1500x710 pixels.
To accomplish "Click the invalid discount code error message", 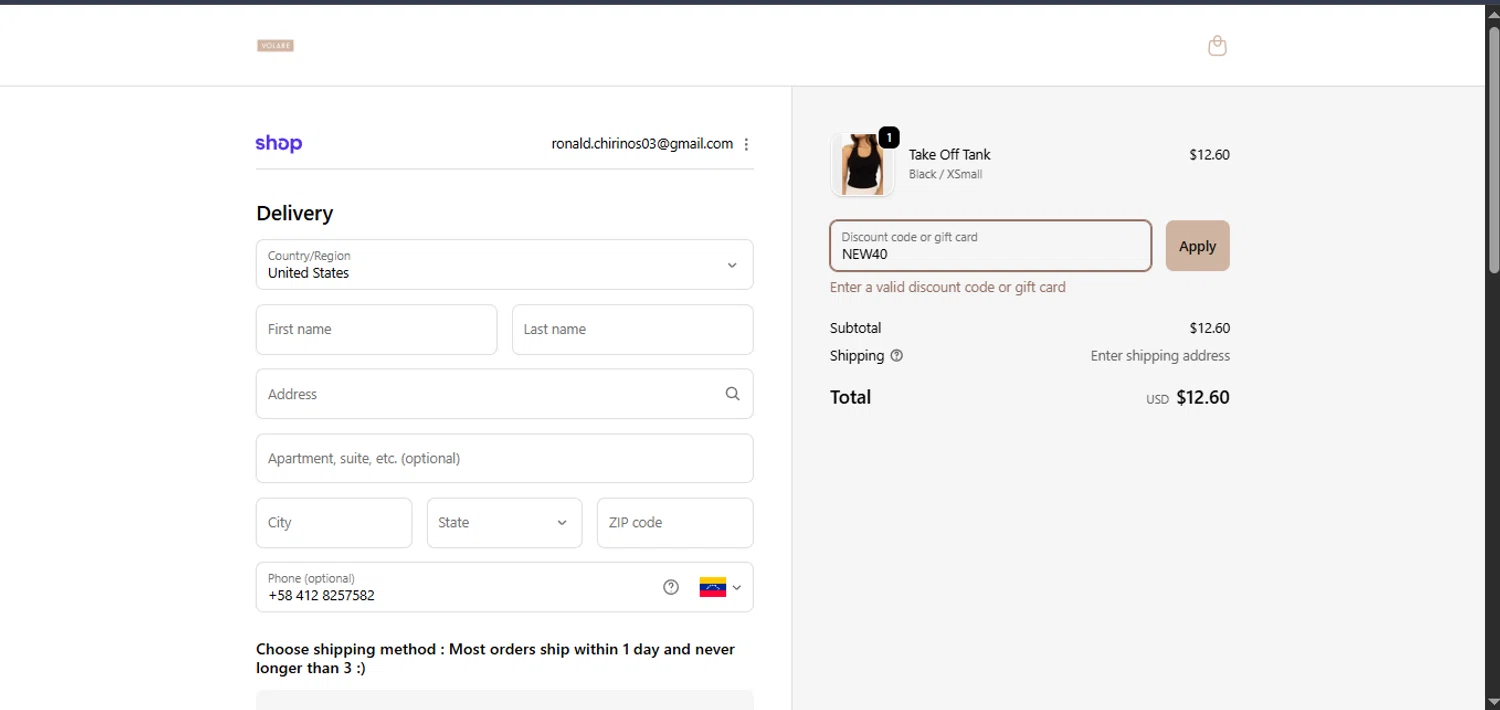I will pyautogui.click(x=947, y=287).
